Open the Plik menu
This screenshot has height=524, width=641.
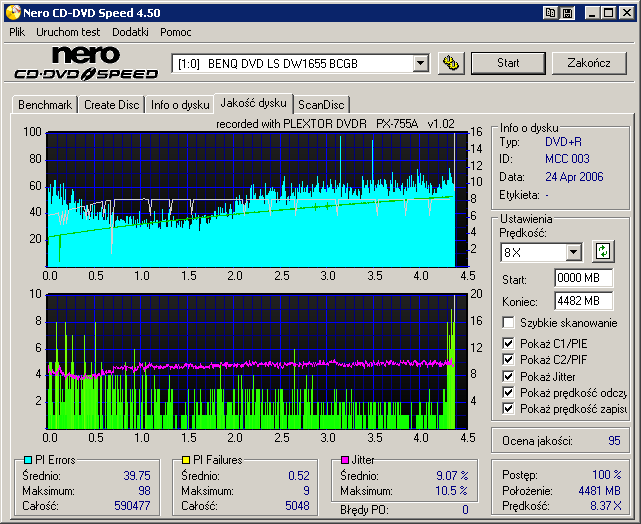17,32
